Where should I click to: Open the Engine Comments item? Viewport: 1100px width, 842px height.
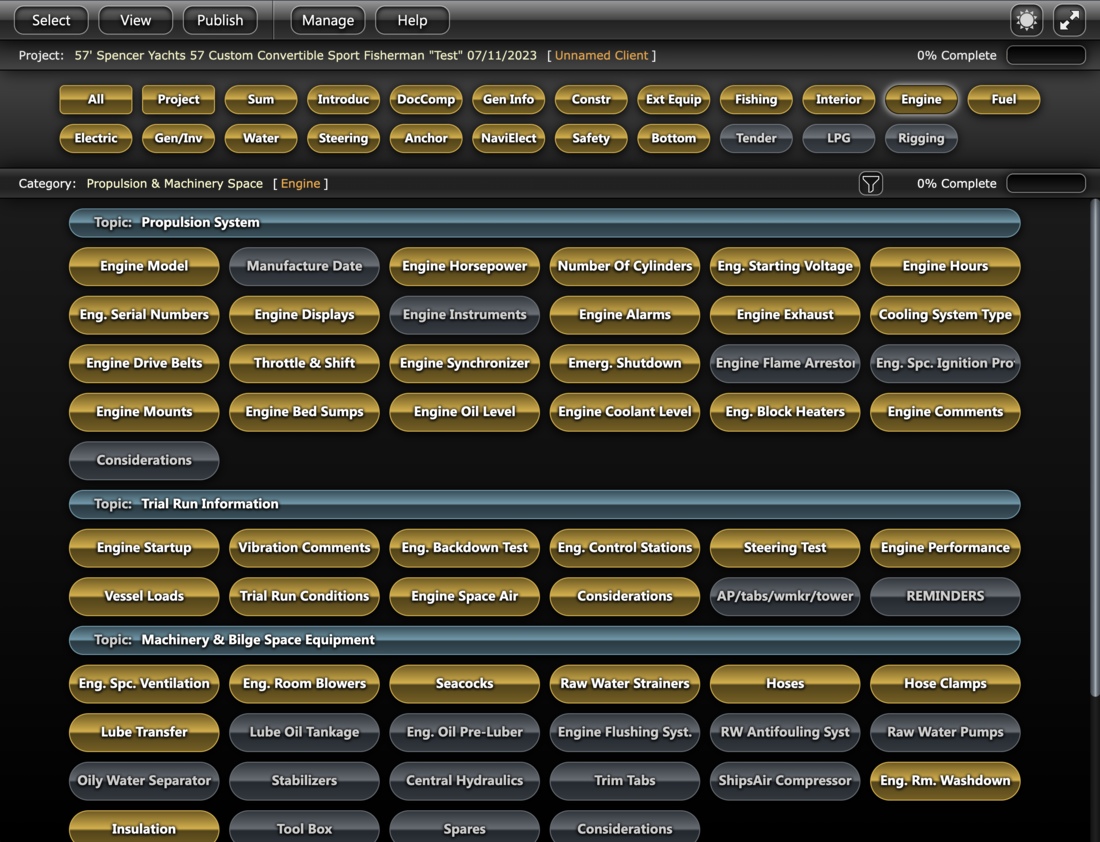coord(945,412)
